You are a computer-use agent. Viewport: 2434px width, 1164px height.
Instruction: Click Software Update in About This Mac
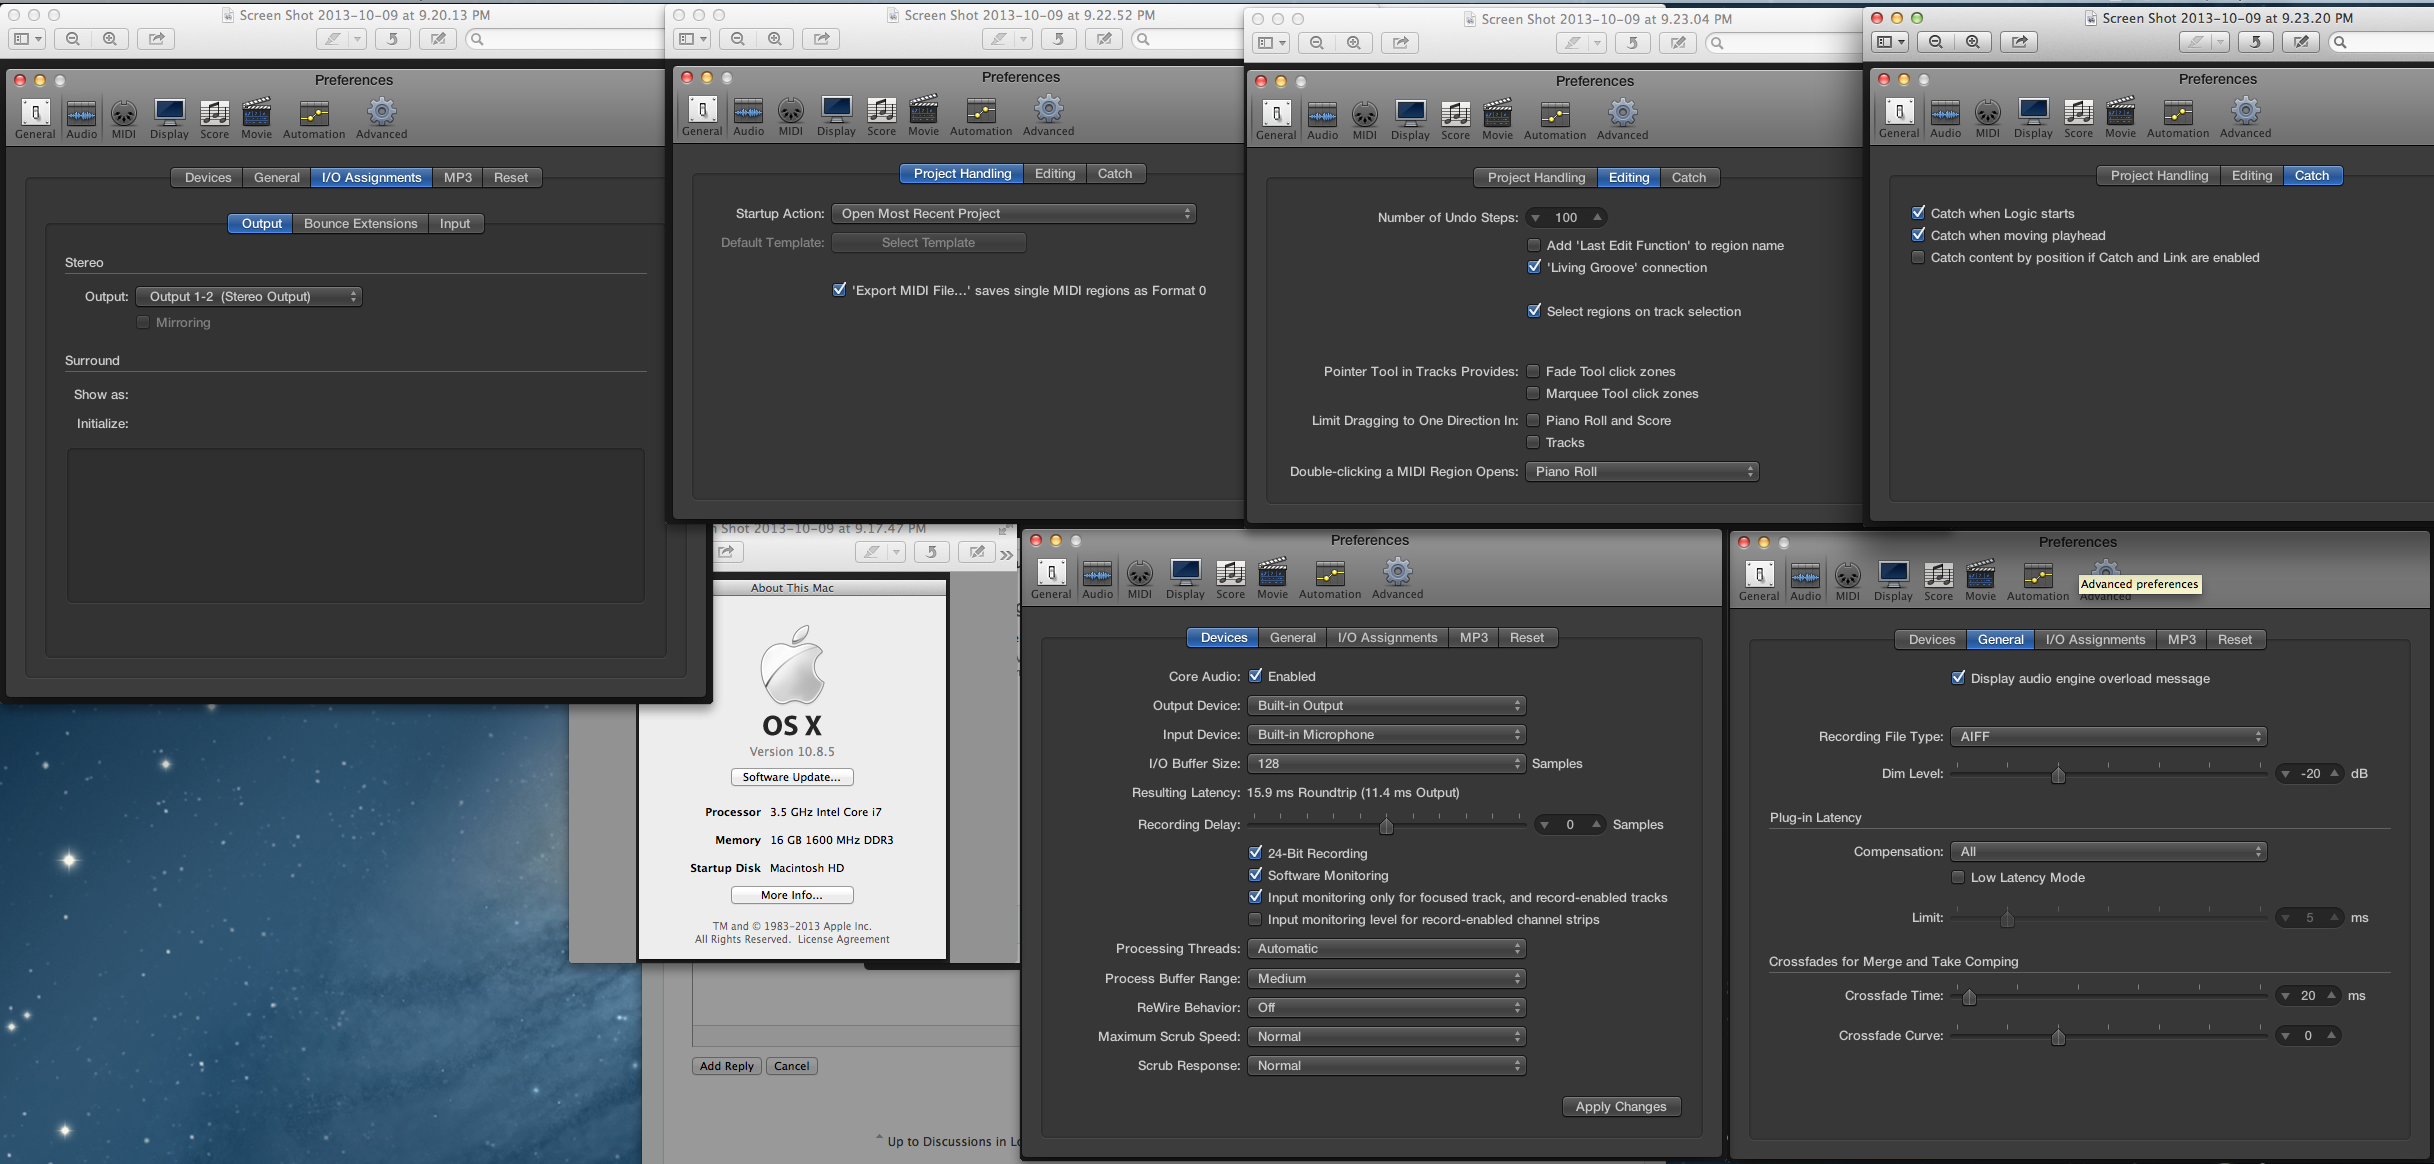(x=791, y=777)
